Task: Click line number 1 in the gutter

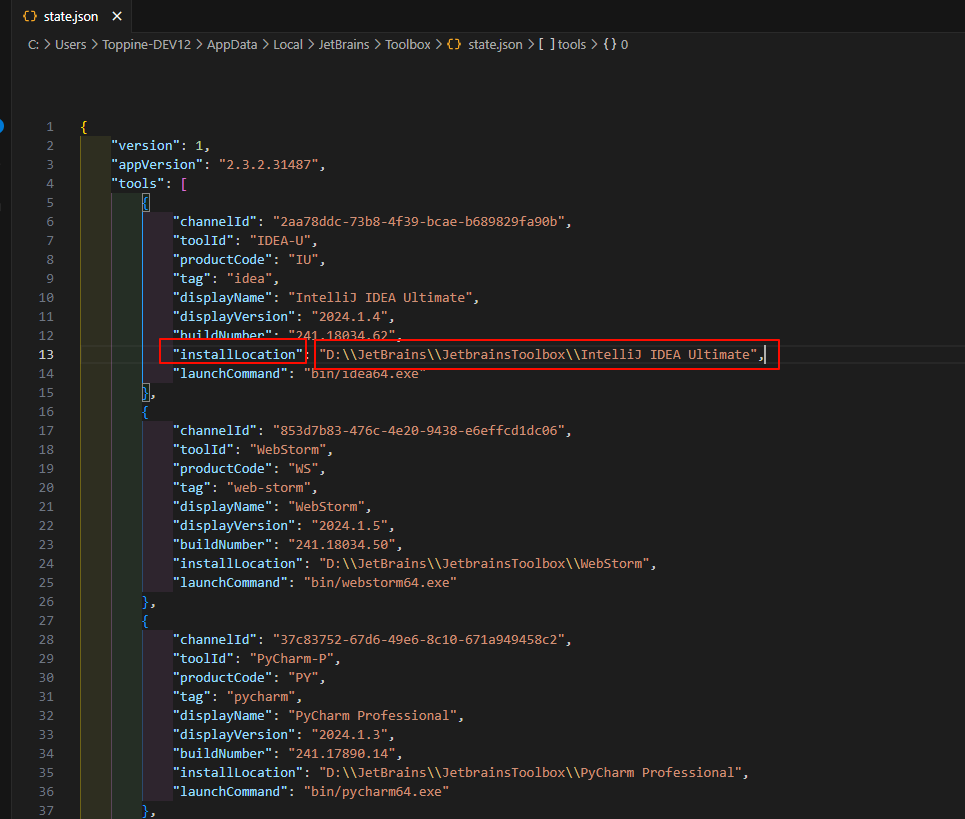Action: click(x=50, y=127)
